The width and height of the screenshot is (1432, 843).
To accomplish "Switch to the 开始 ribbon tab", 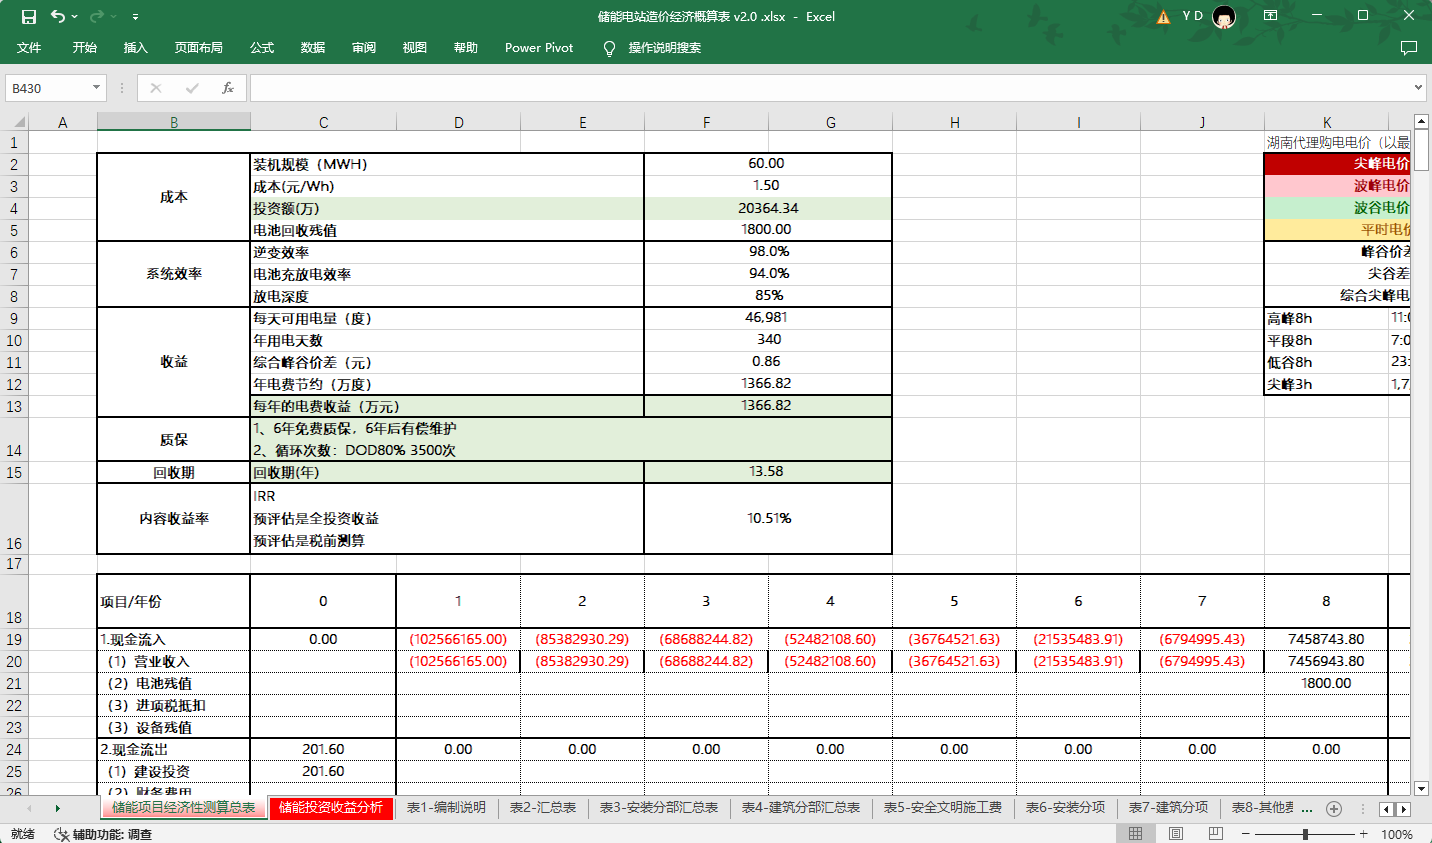I will tap(85, 48).
